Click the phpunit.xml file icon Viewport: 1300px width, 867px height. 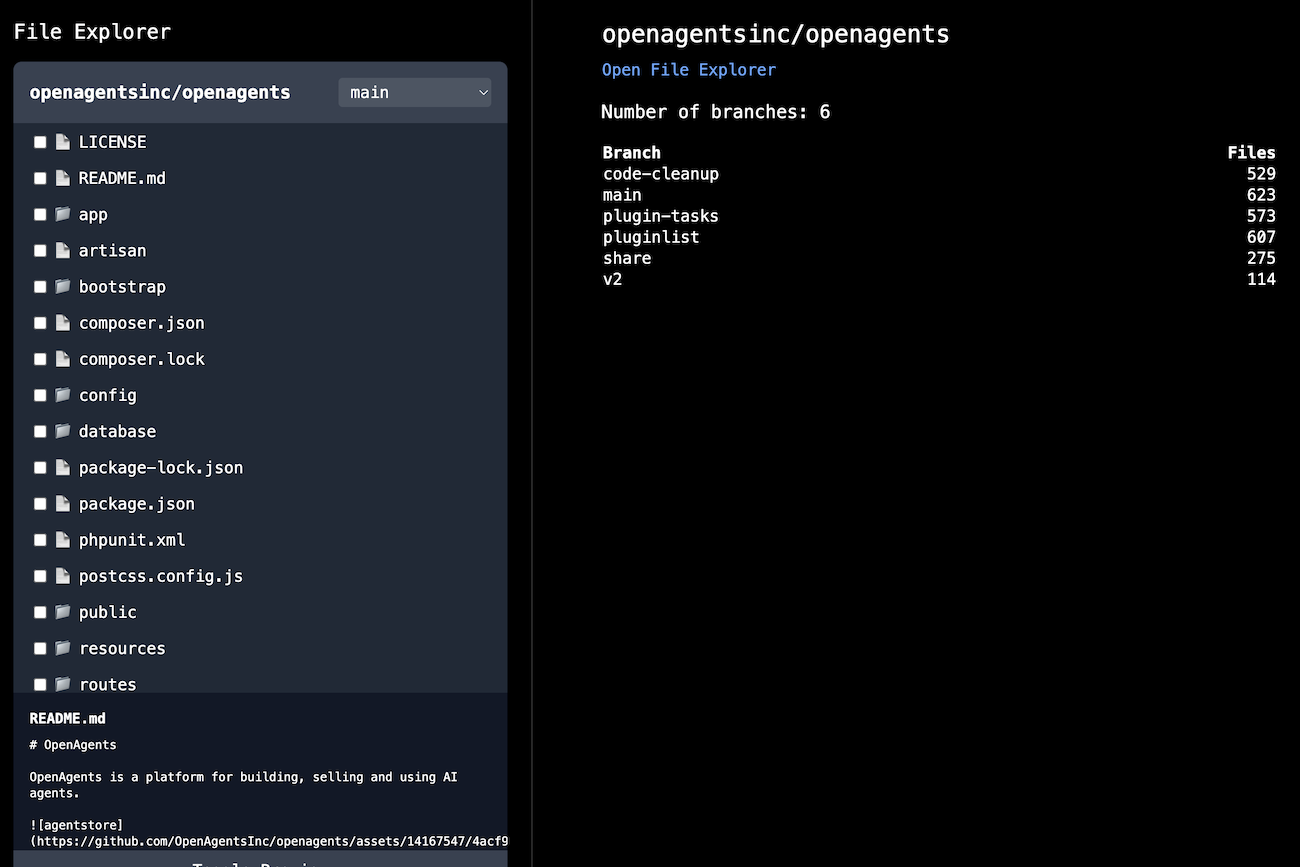click(63, 540)
